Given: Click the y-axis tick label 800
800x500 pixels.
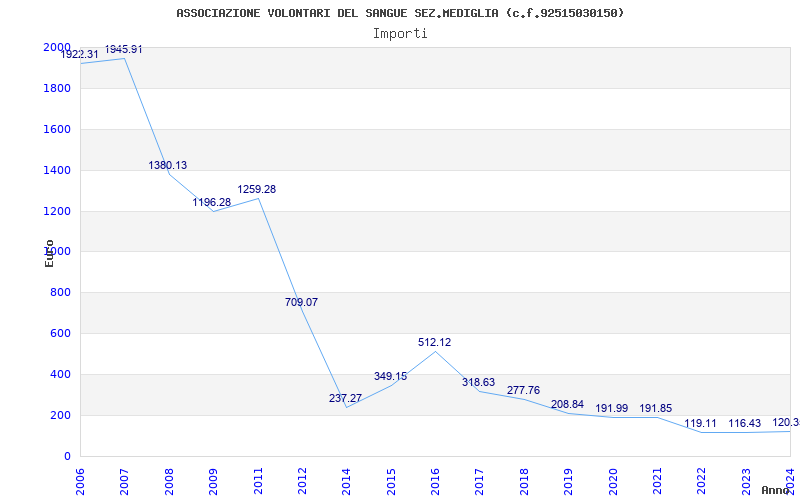Looking at the screenshot, I should pyautogui.click(x=61, y=292).
